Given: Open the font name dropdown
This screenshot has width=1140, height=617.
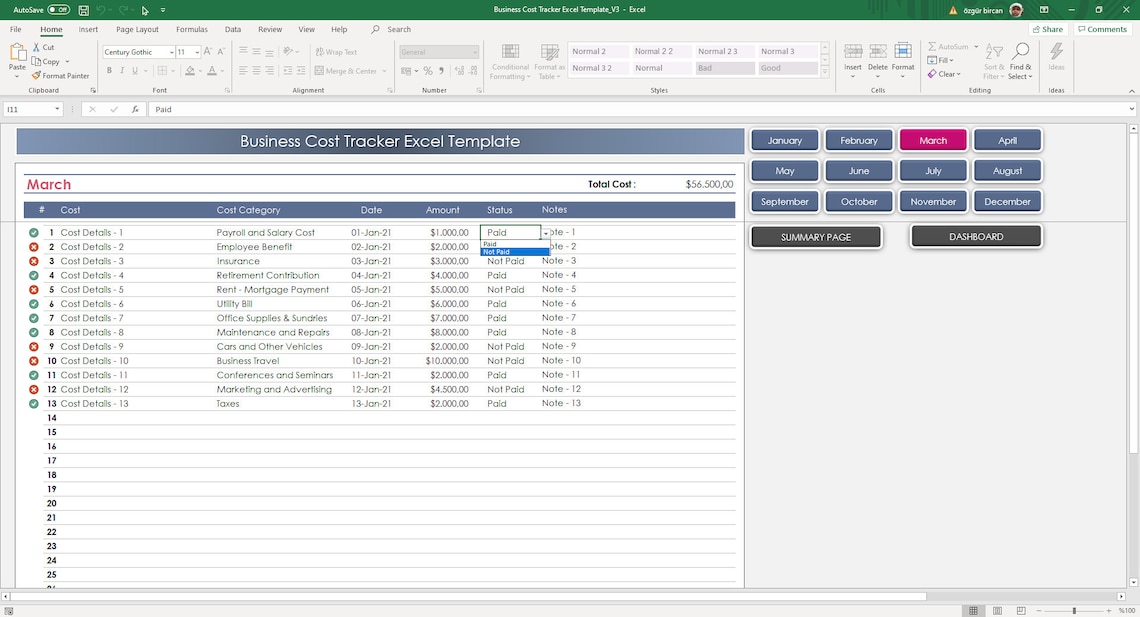Looking at the screenshot, I should coord(172,52).
